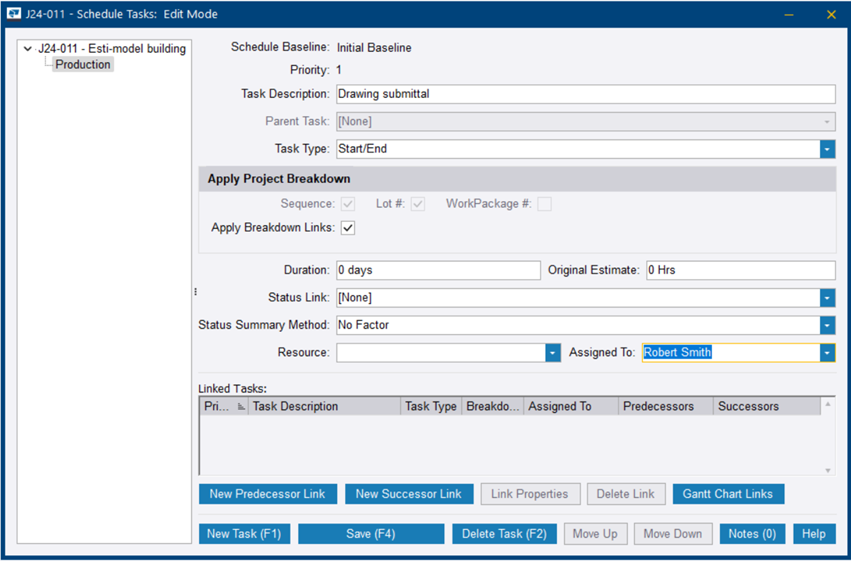Click the app icon in title bar
Image resolution: width=851 pixels, height=561 pixels.
pyautogui.click(x=14, y=14)
